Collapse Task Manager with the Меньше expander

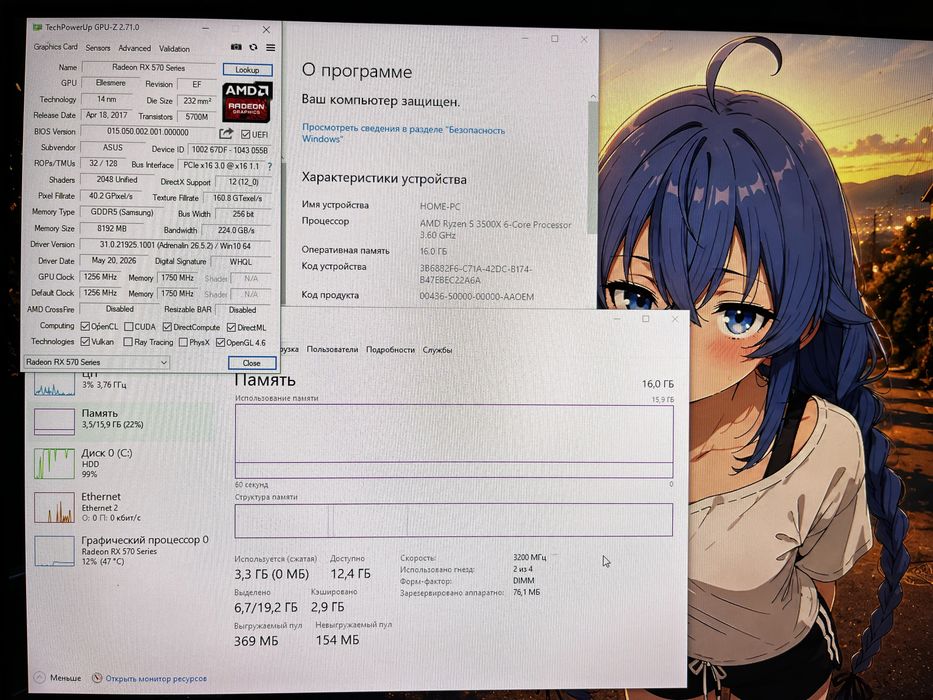coord(58,677)
